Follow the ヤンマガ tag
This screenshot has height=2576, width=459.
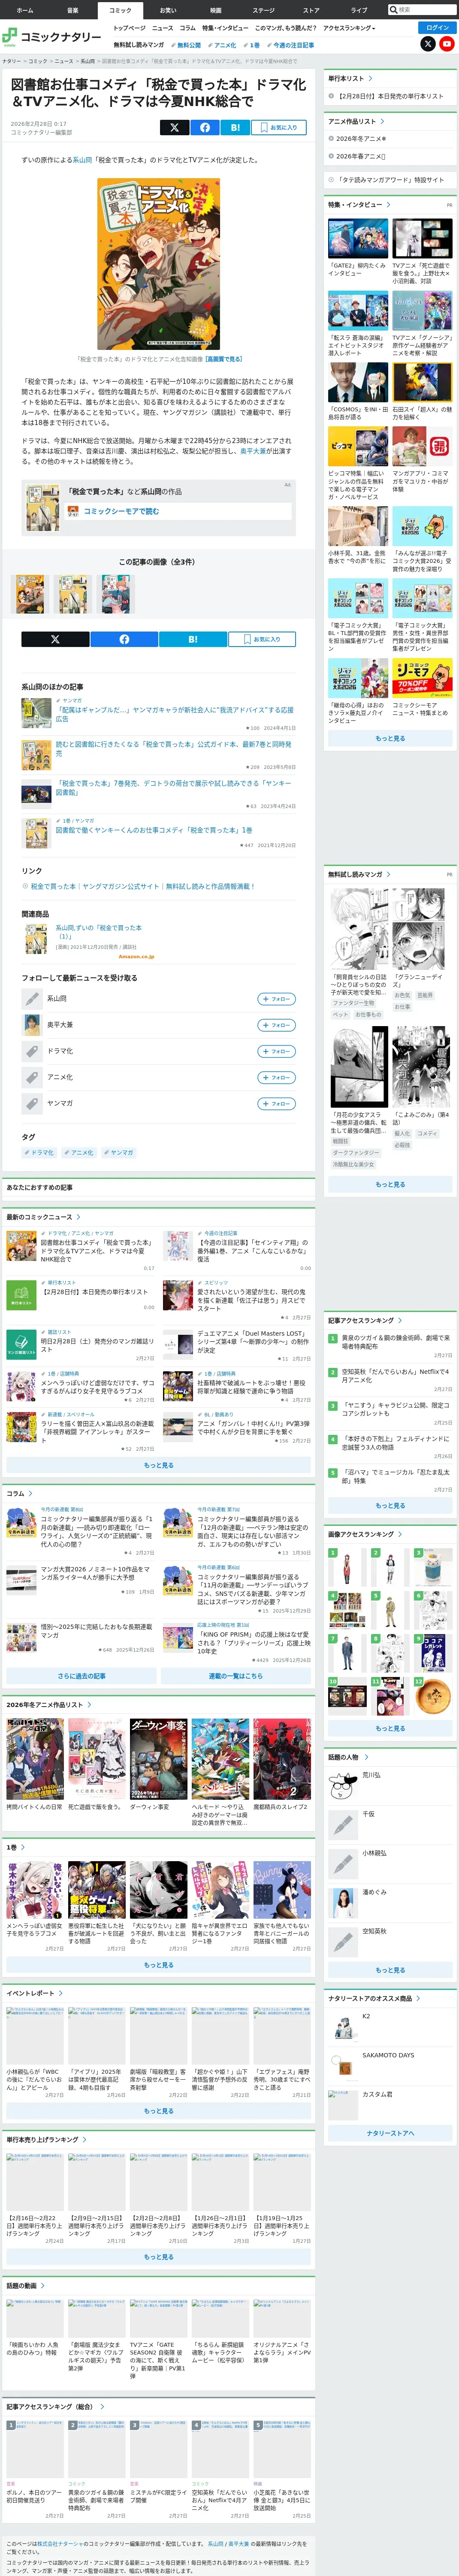277,1103
